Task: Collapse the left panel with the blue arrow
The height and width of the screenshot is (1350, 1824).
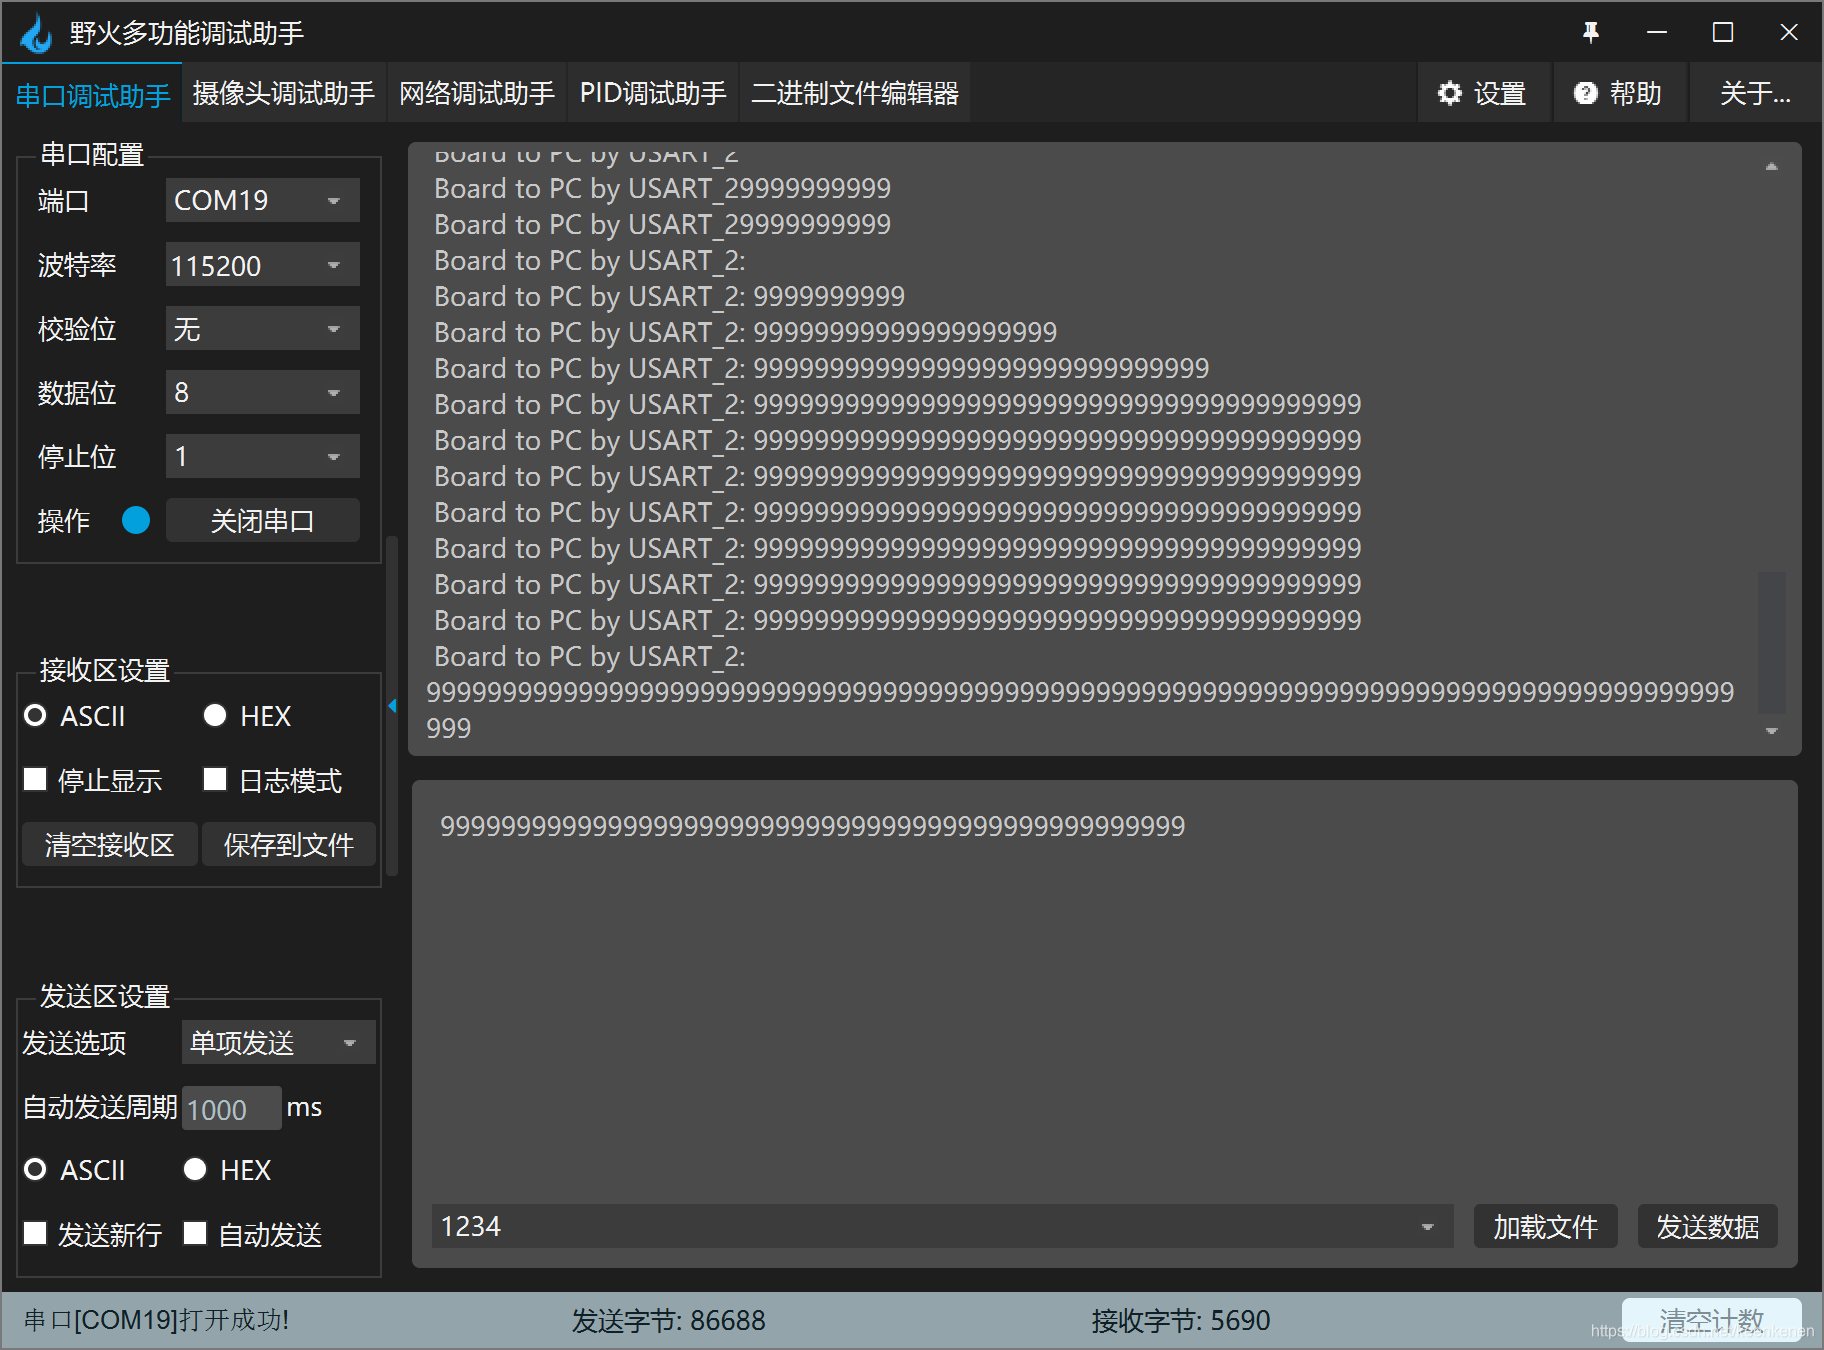Action: pyautogui.click(x=392, y=706)
